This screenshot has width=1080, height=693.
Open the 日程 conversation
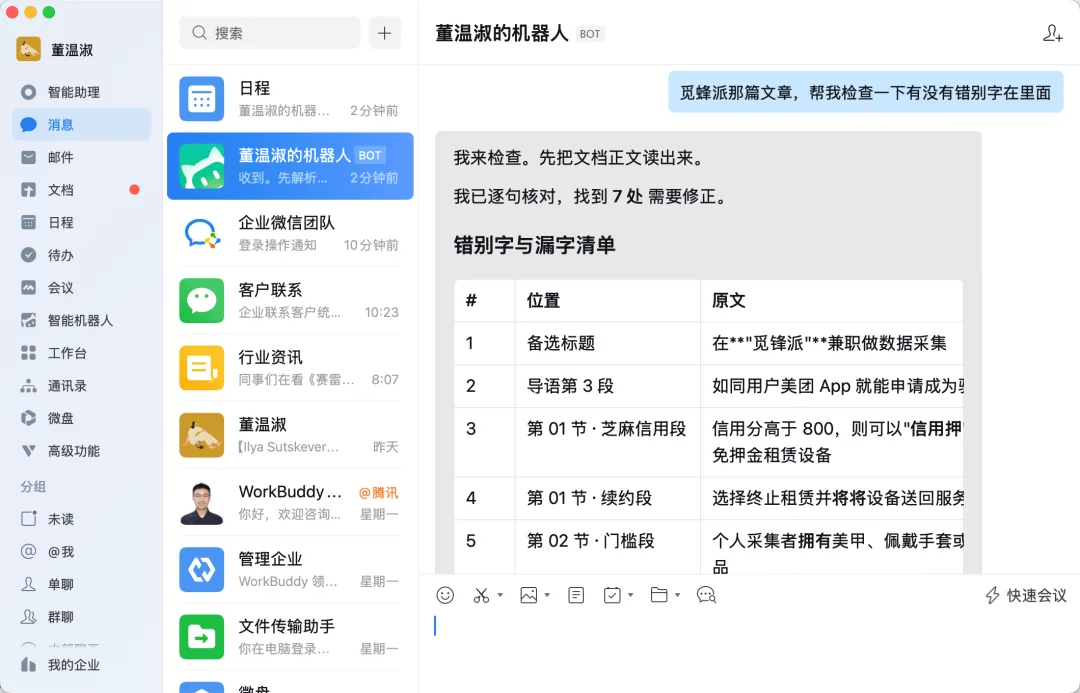[x=290, y=99]
